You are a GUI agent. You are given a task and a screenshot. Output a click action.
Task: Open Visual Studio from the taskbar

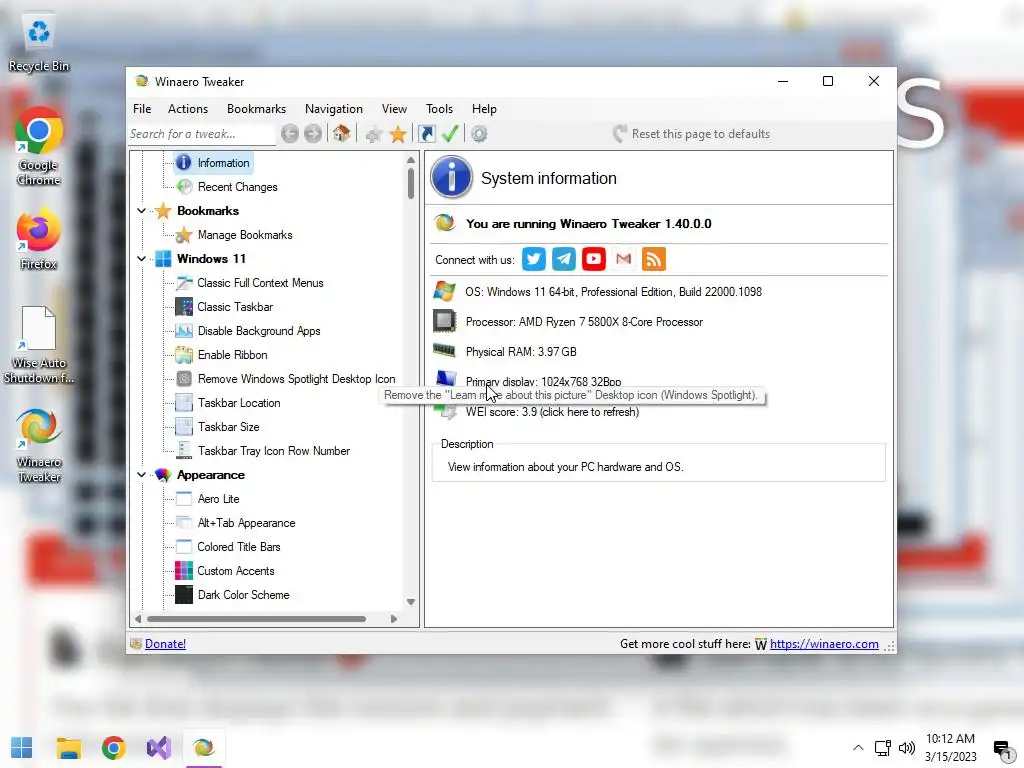pyautogui.click(x=159, y=748)
